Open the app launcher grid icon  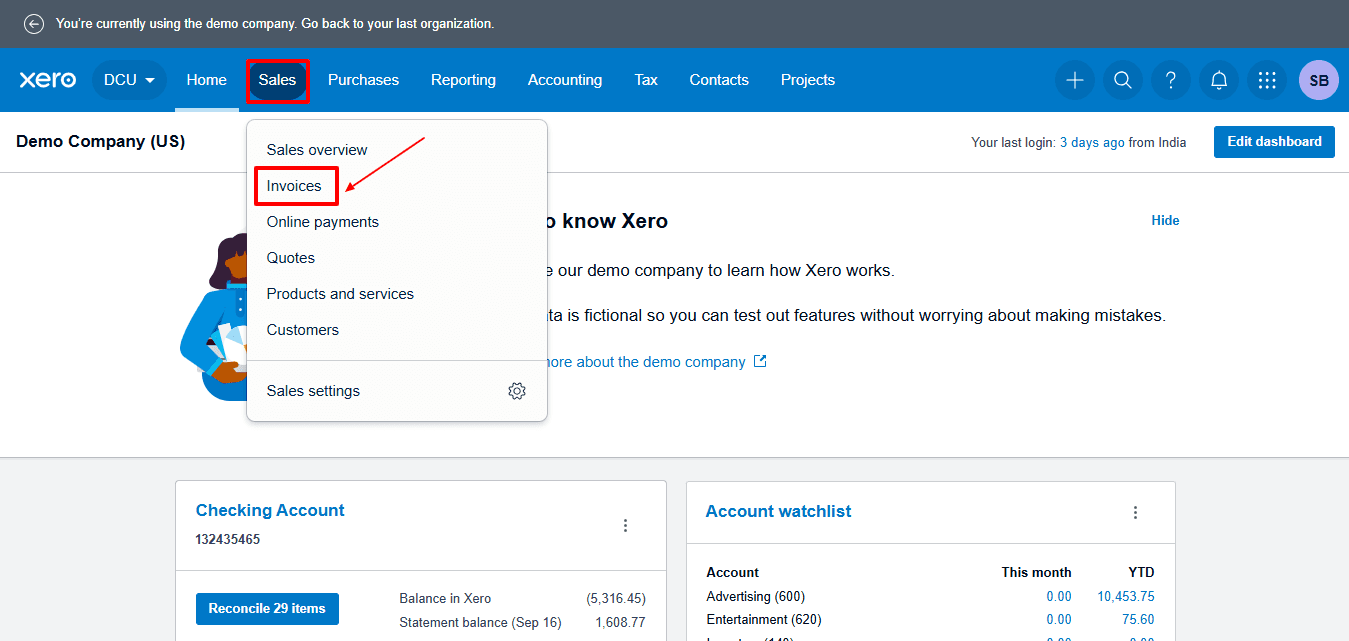pyautogui.click(x=1266, y=80)
